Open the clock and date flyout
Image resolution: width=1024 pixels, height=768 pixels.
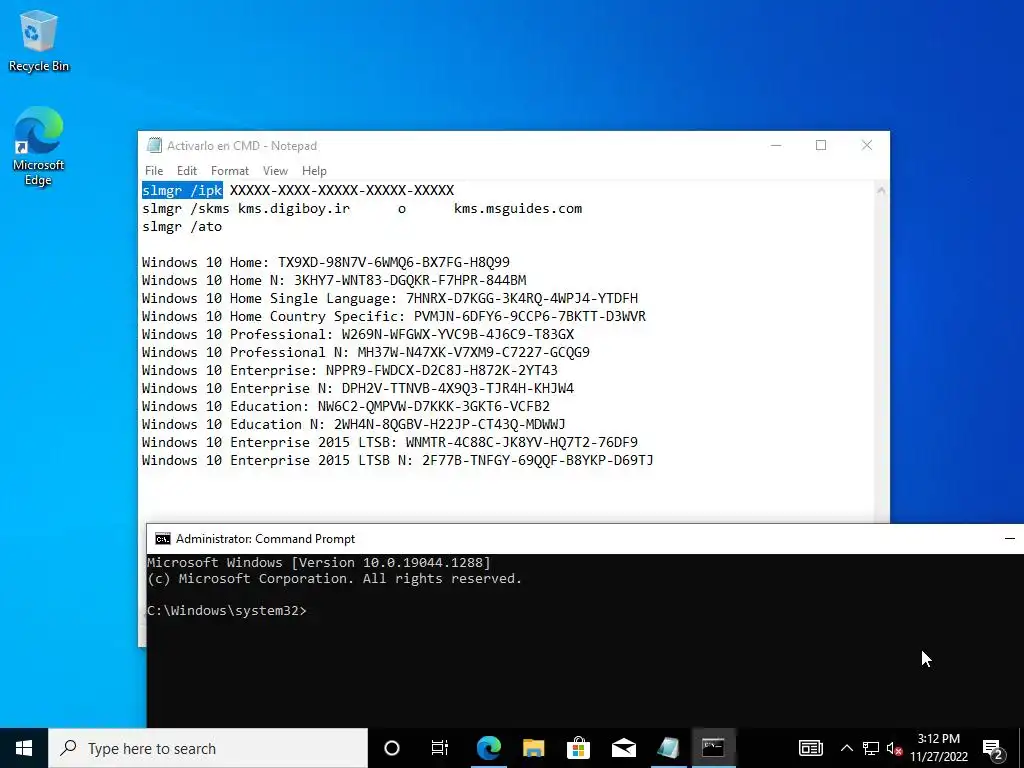pos(939,748)
